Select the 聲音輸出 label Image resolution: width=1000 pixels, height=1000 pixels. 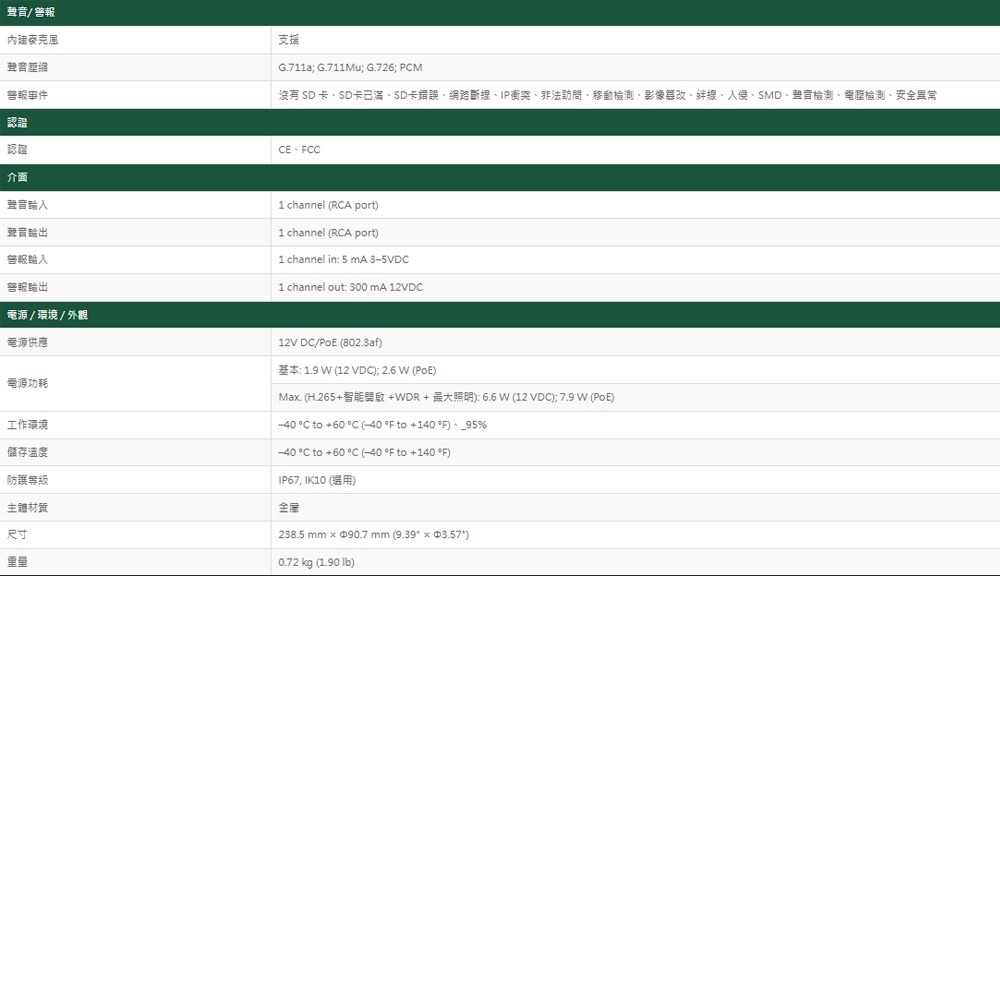click(x=27, y=232)
